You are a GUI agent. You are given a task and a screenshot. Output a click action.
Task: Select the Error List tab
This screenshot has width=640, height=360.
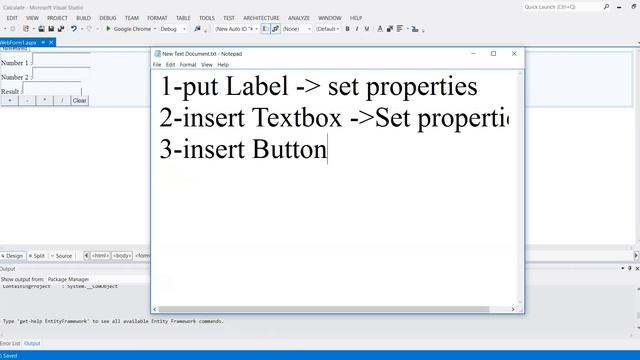point(10,343)
